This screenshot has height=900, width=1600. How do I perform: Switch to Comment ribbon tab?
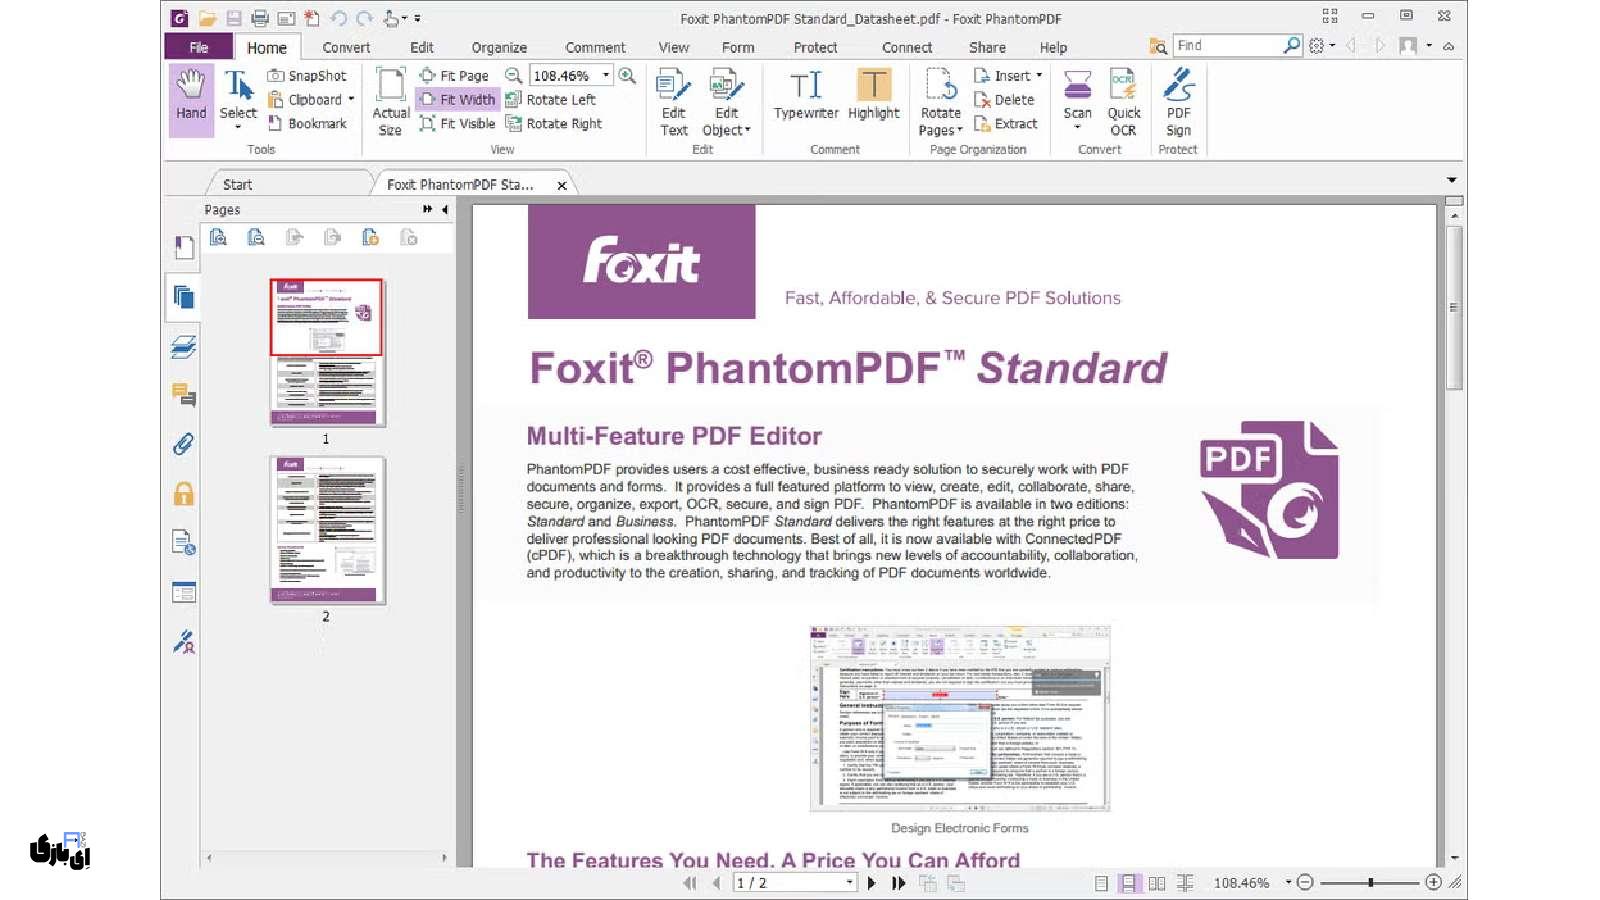coord(595,47)
